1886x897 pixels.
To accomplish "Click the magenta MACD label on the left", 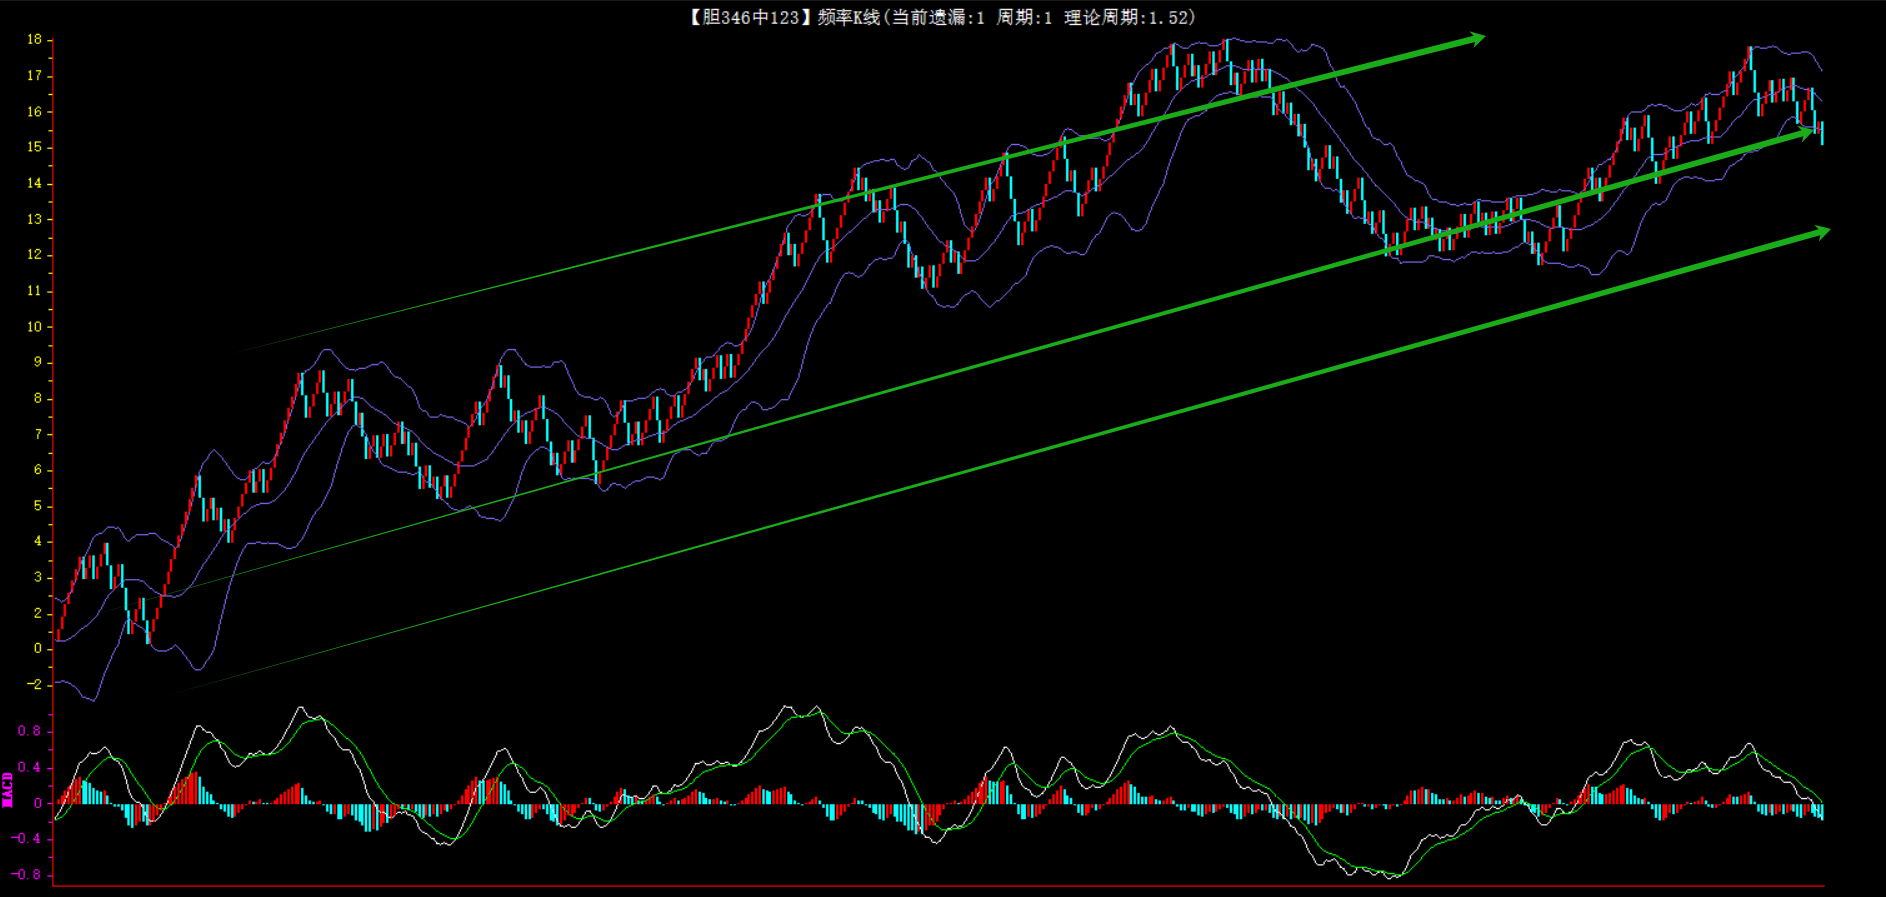I will [8, 789].
